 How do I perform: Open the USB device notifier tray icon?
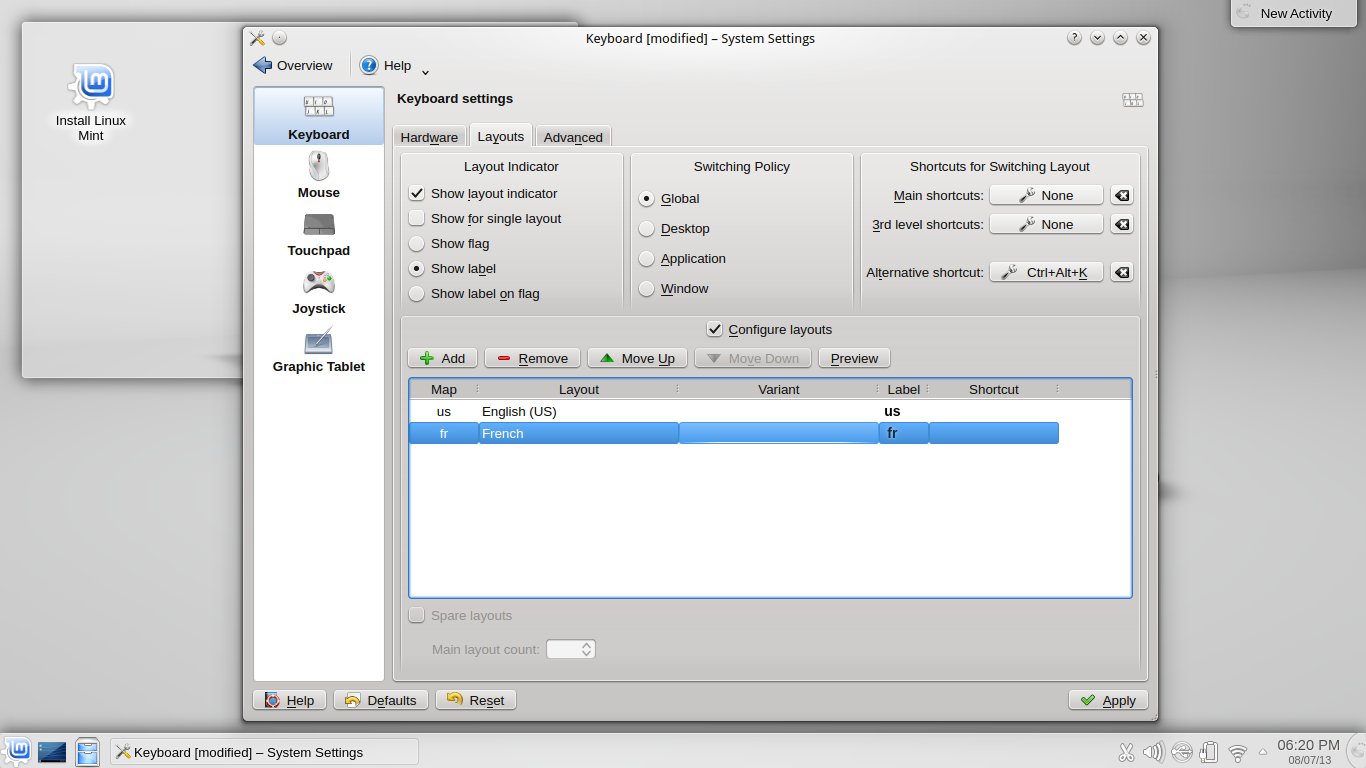1182,752
